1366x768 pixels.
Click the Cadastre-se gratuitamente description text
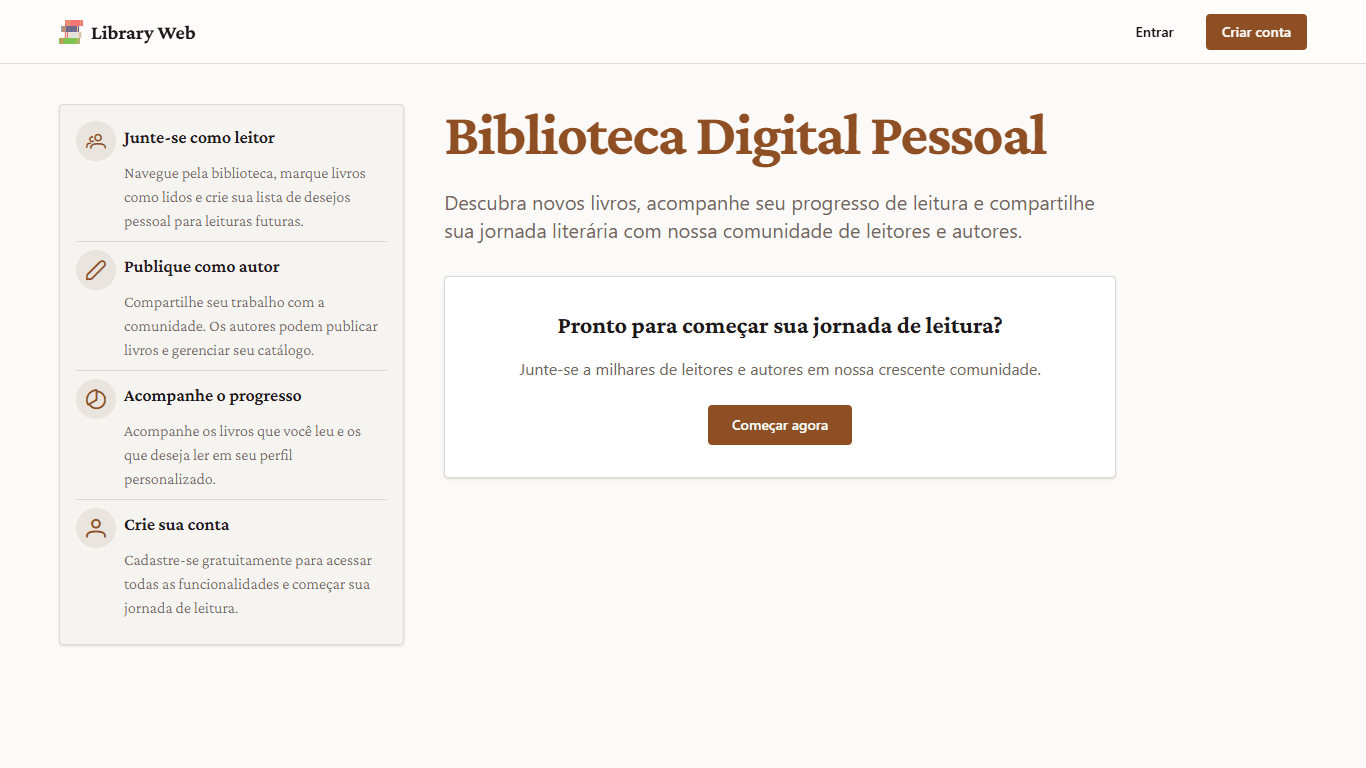[247, 584]
